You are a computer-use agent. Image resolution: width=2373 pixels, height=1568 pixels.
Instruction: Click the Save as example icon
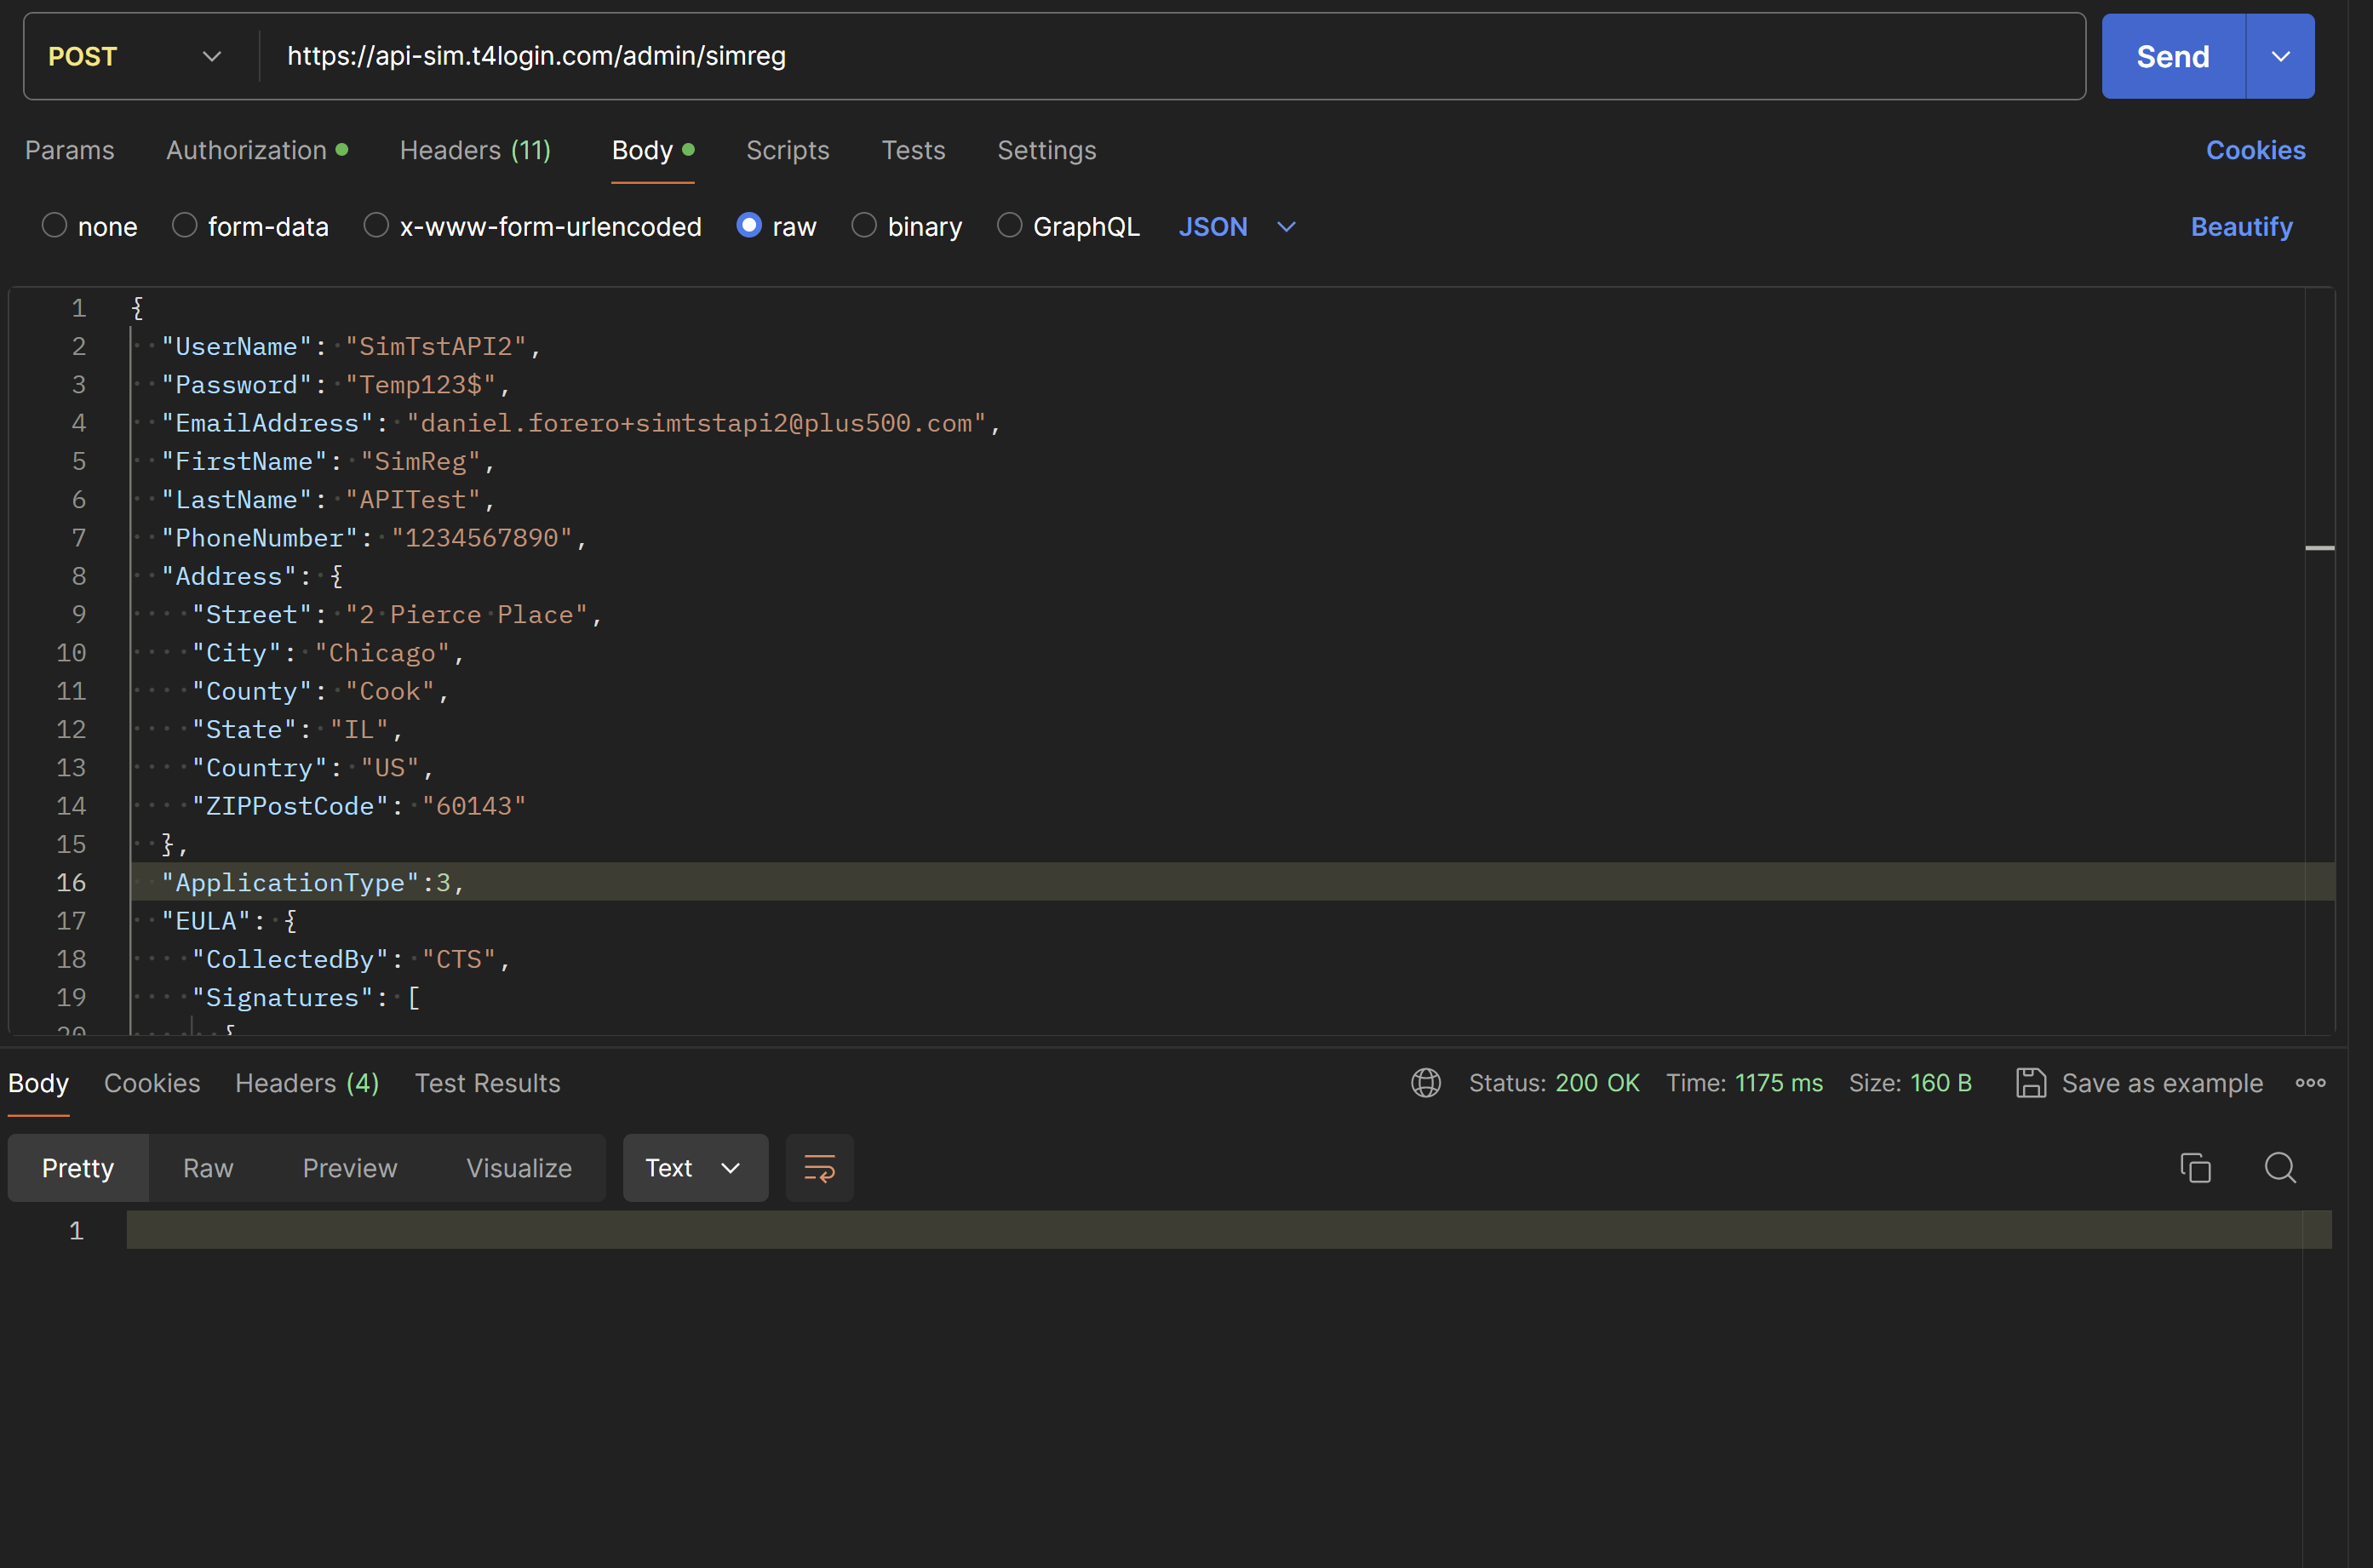[x=2030, y=1083]
